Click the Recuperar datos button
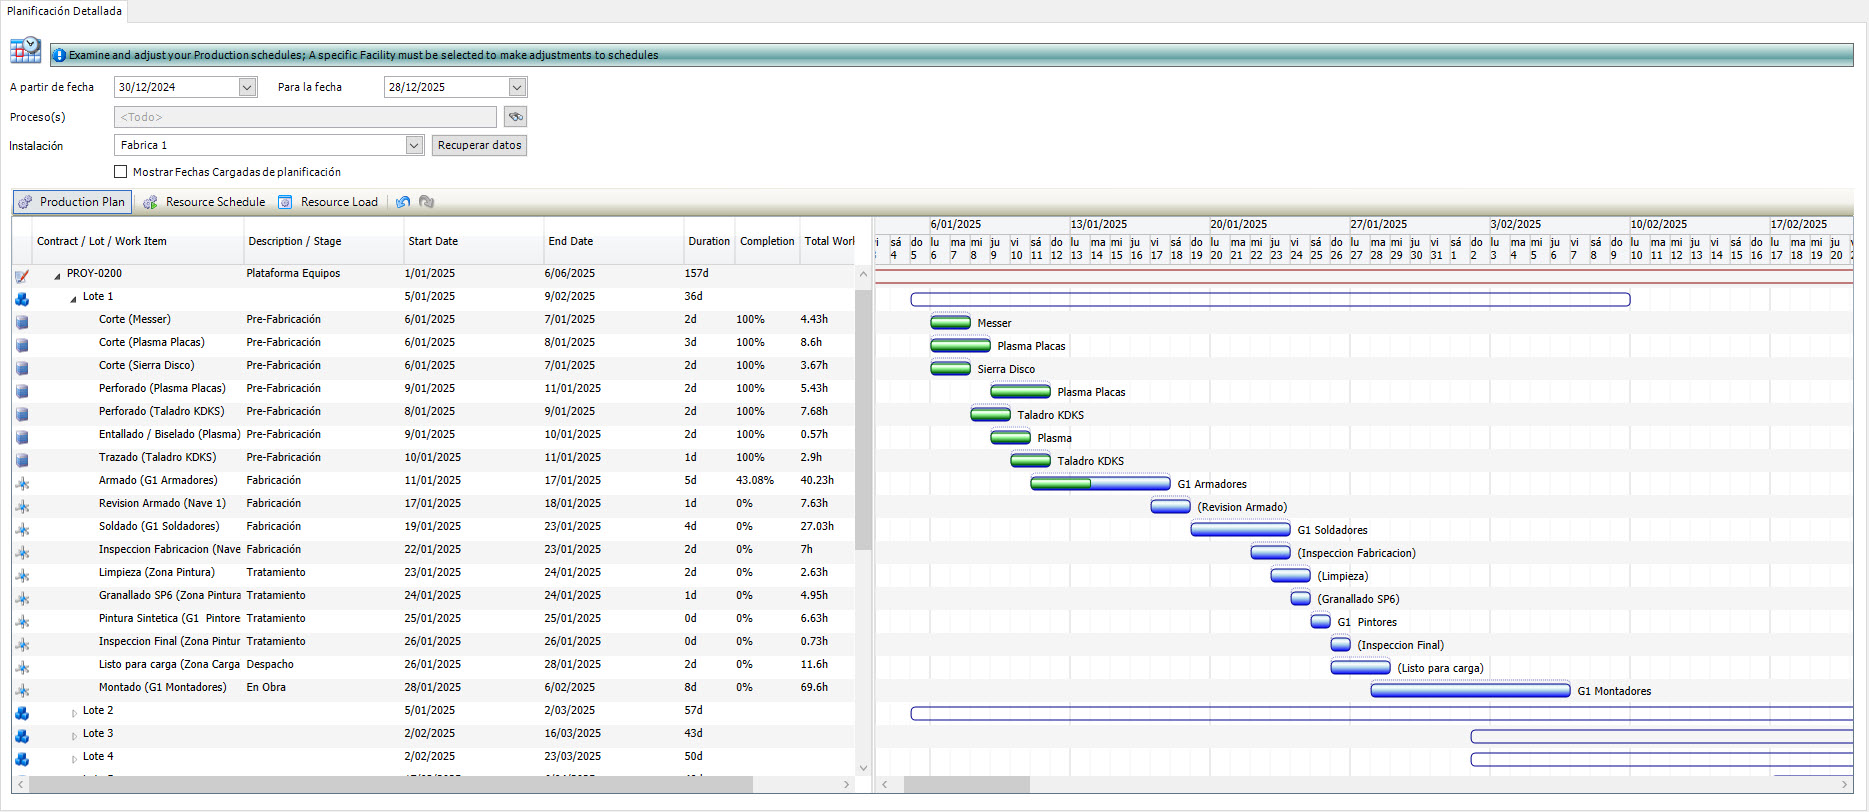Viewport: 1869px width, 812px height. (480, 146)
